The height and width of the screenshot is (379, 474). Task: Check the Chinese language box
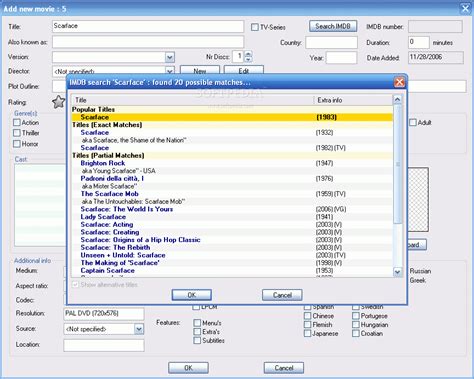click(x=307, y=316)
